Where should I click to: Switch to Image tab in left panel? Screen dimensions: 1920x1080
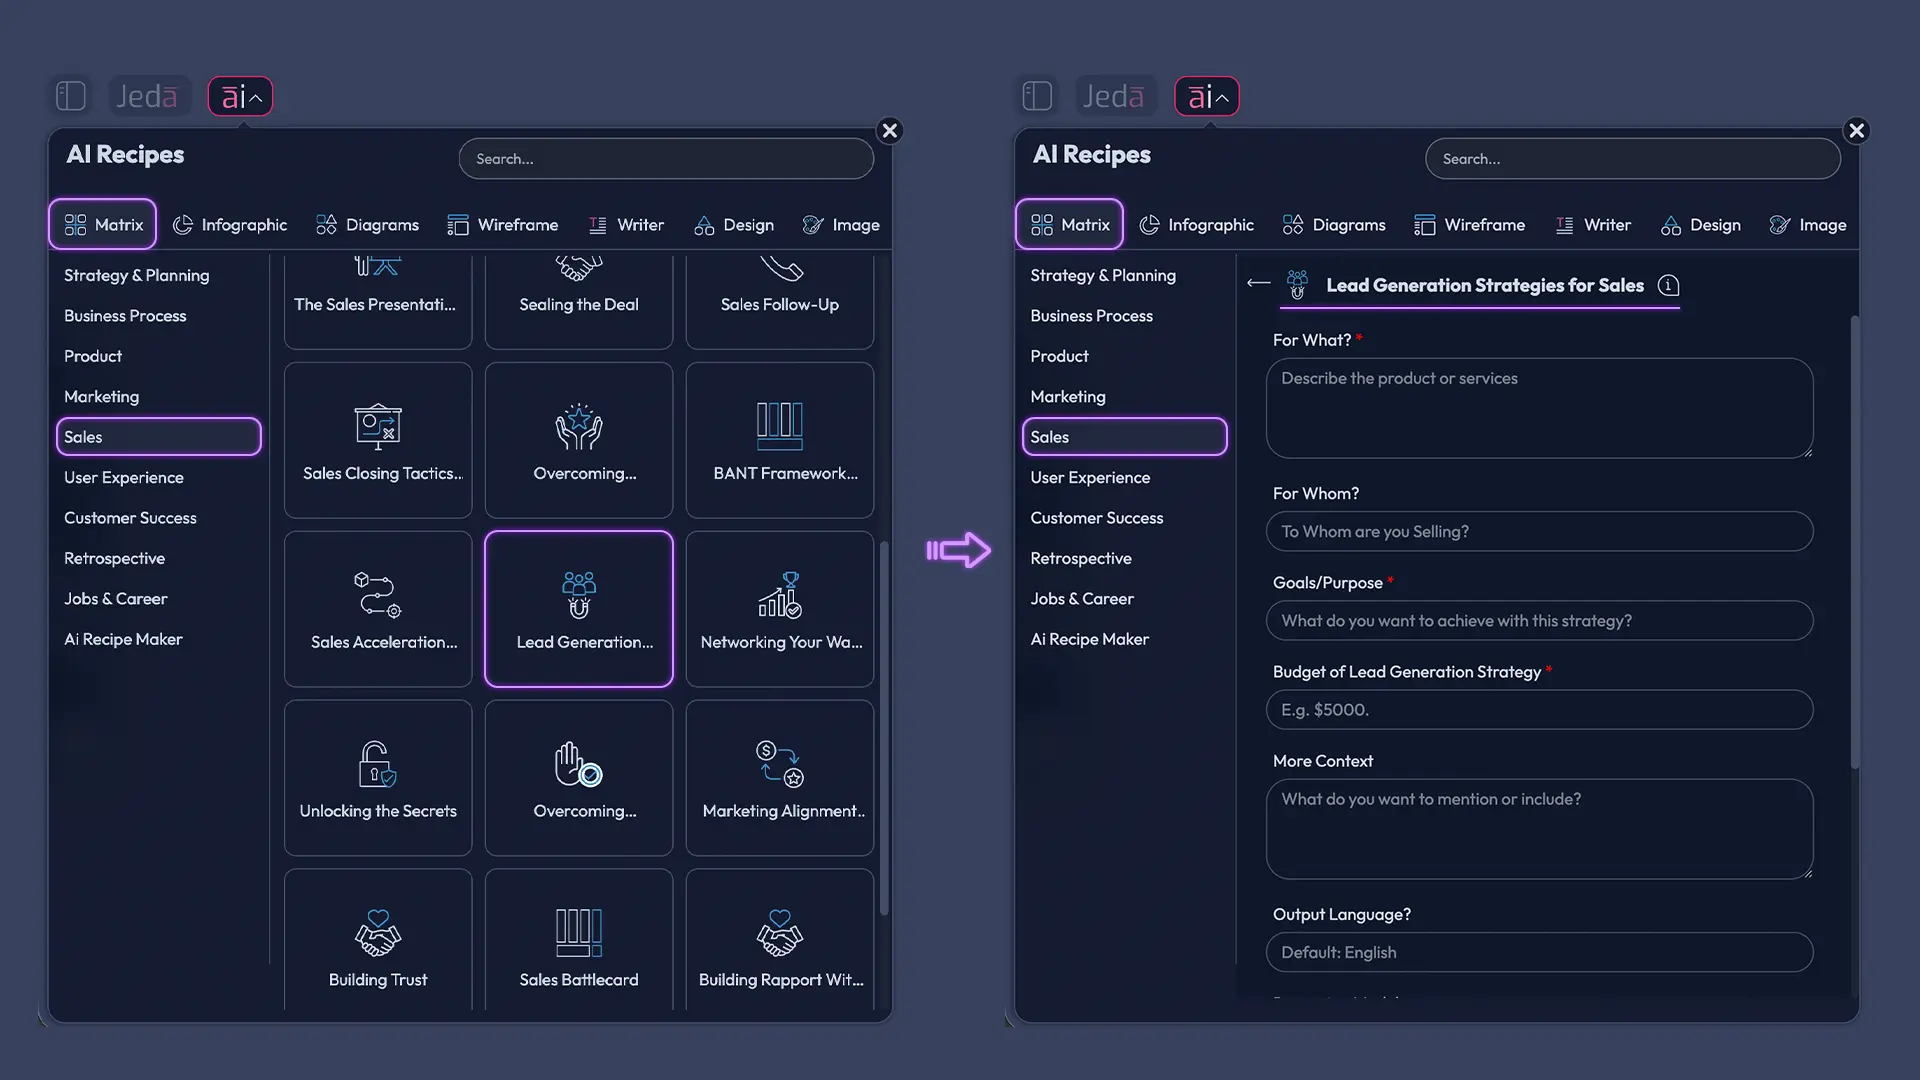[841, 225]
